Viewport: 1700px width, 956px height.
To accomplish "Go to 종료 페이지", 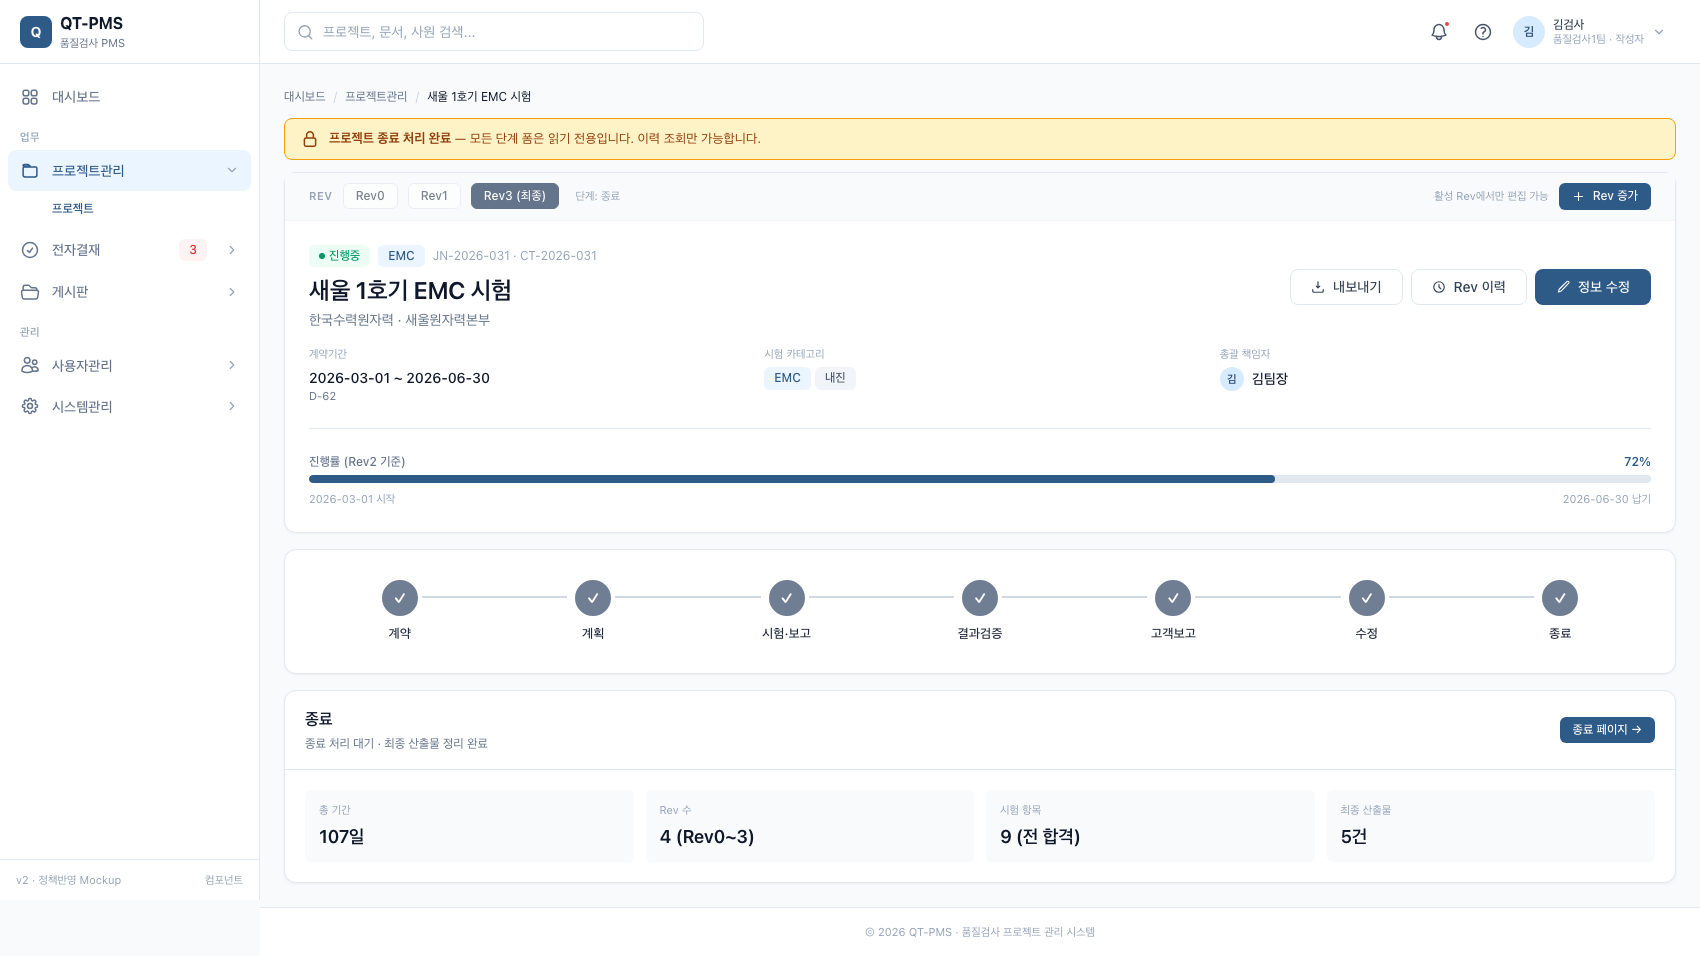I will point(1607,730).
